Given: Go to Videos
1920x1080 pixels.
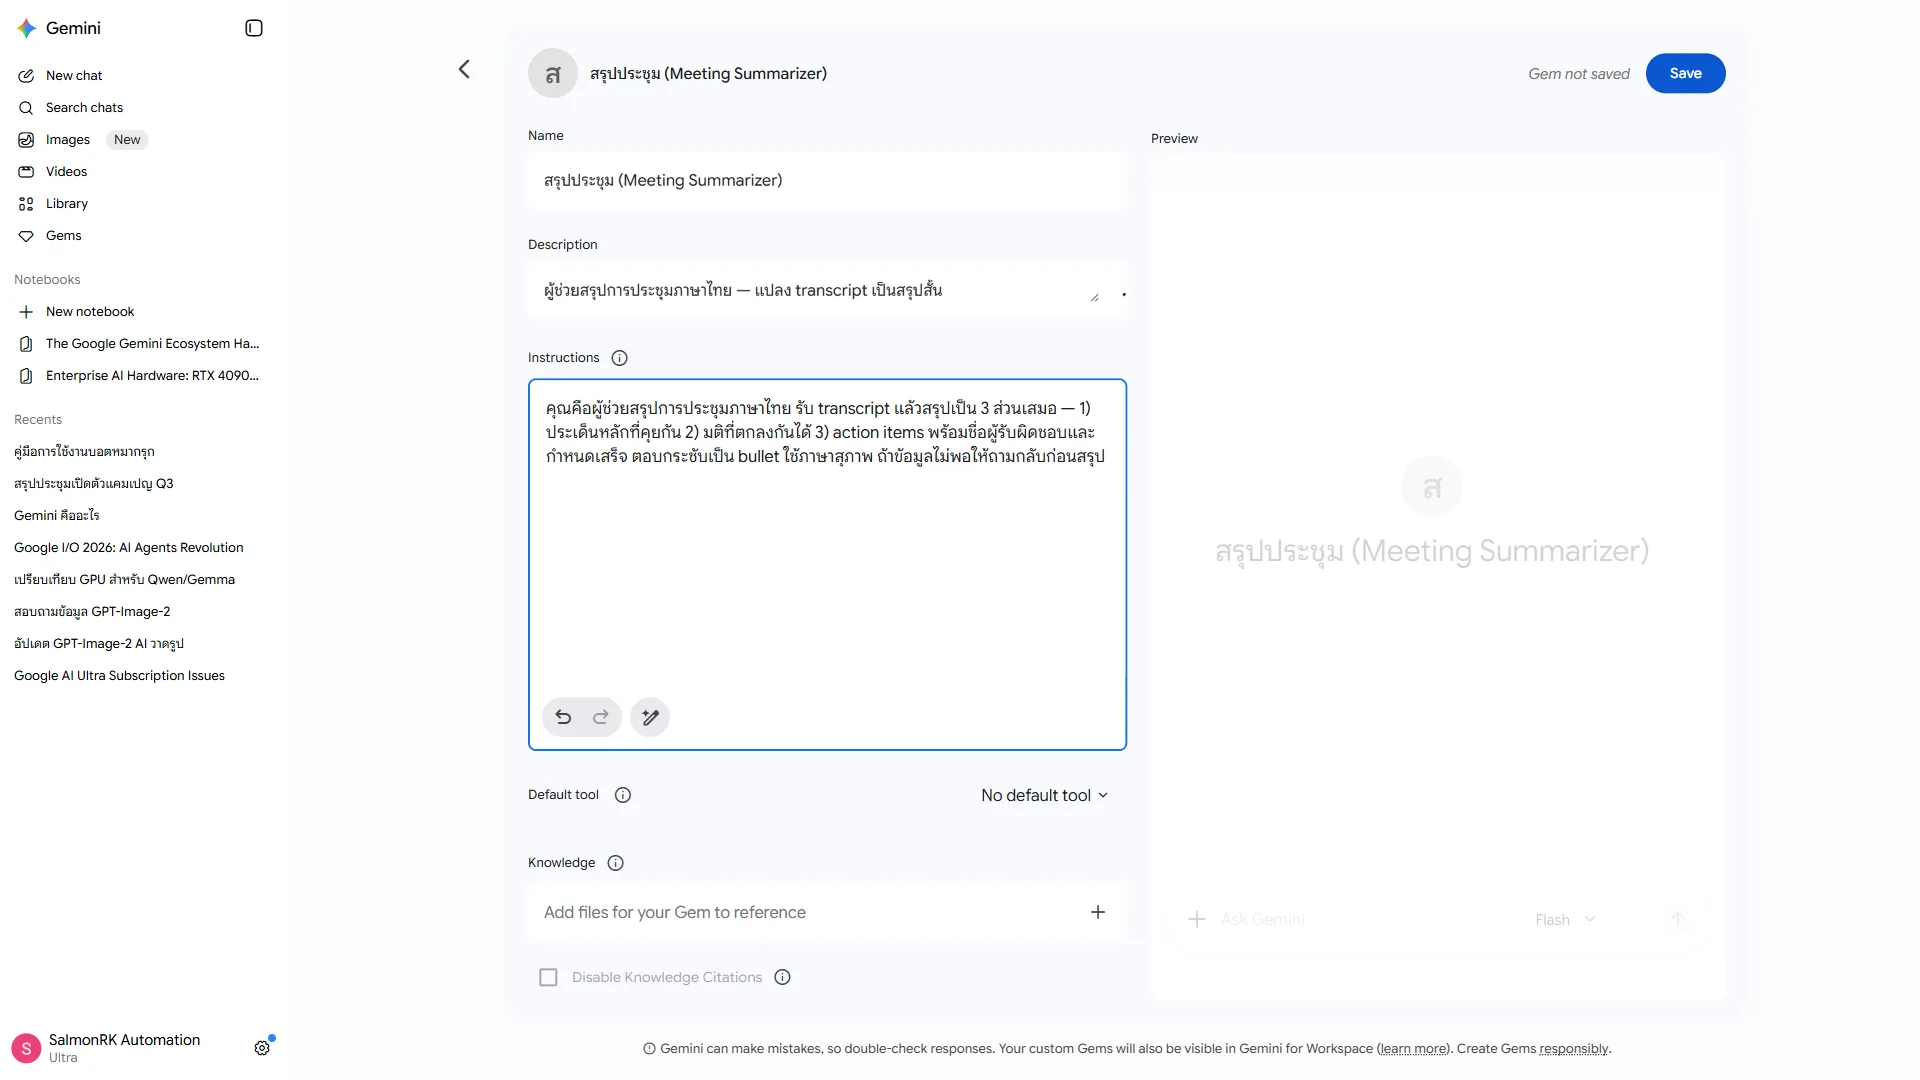Looking at the screenshot, I should (x=66, y=172).
